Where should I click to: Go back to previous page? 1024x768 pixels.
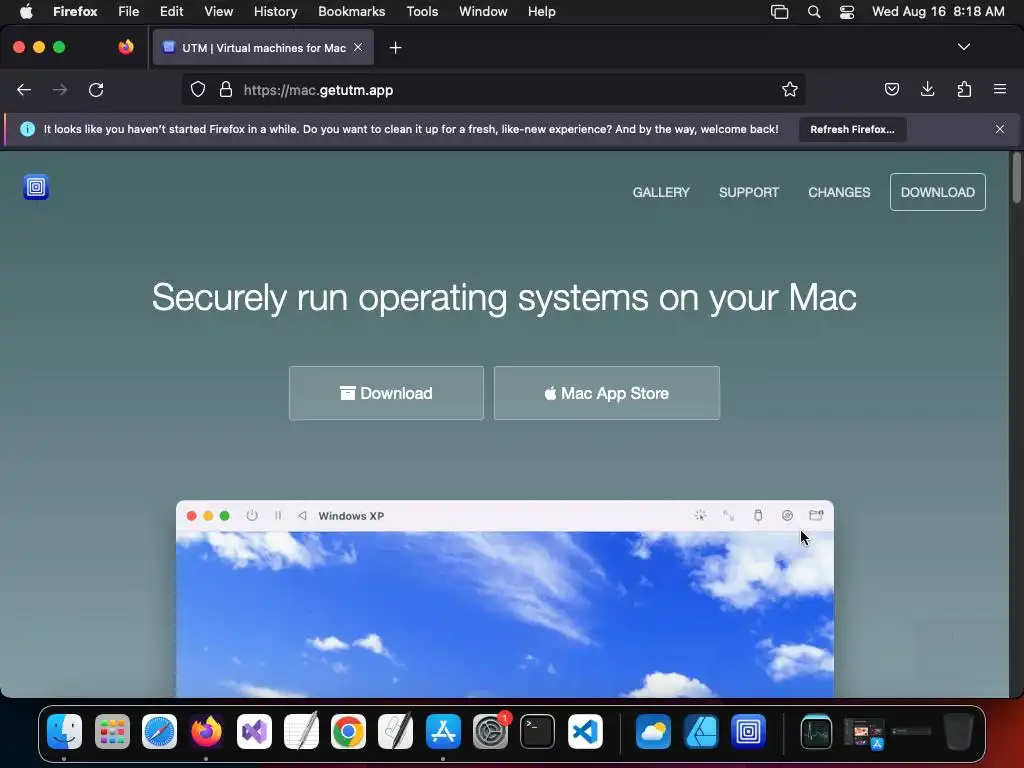click(24, 90)
